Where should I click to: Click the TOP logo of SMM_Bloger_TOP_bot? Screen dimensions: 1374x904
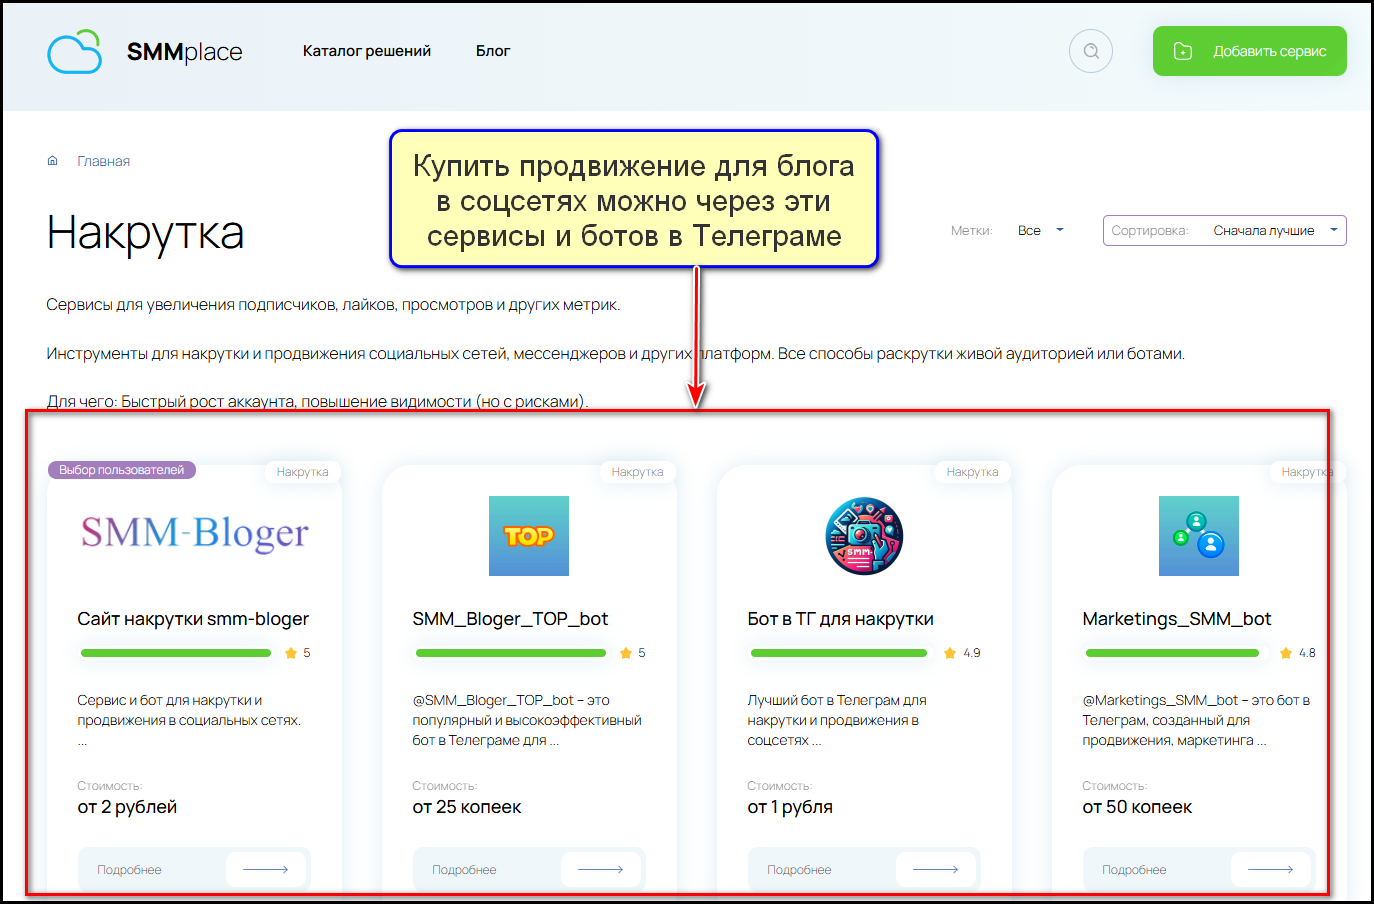(x=529, y=536)
